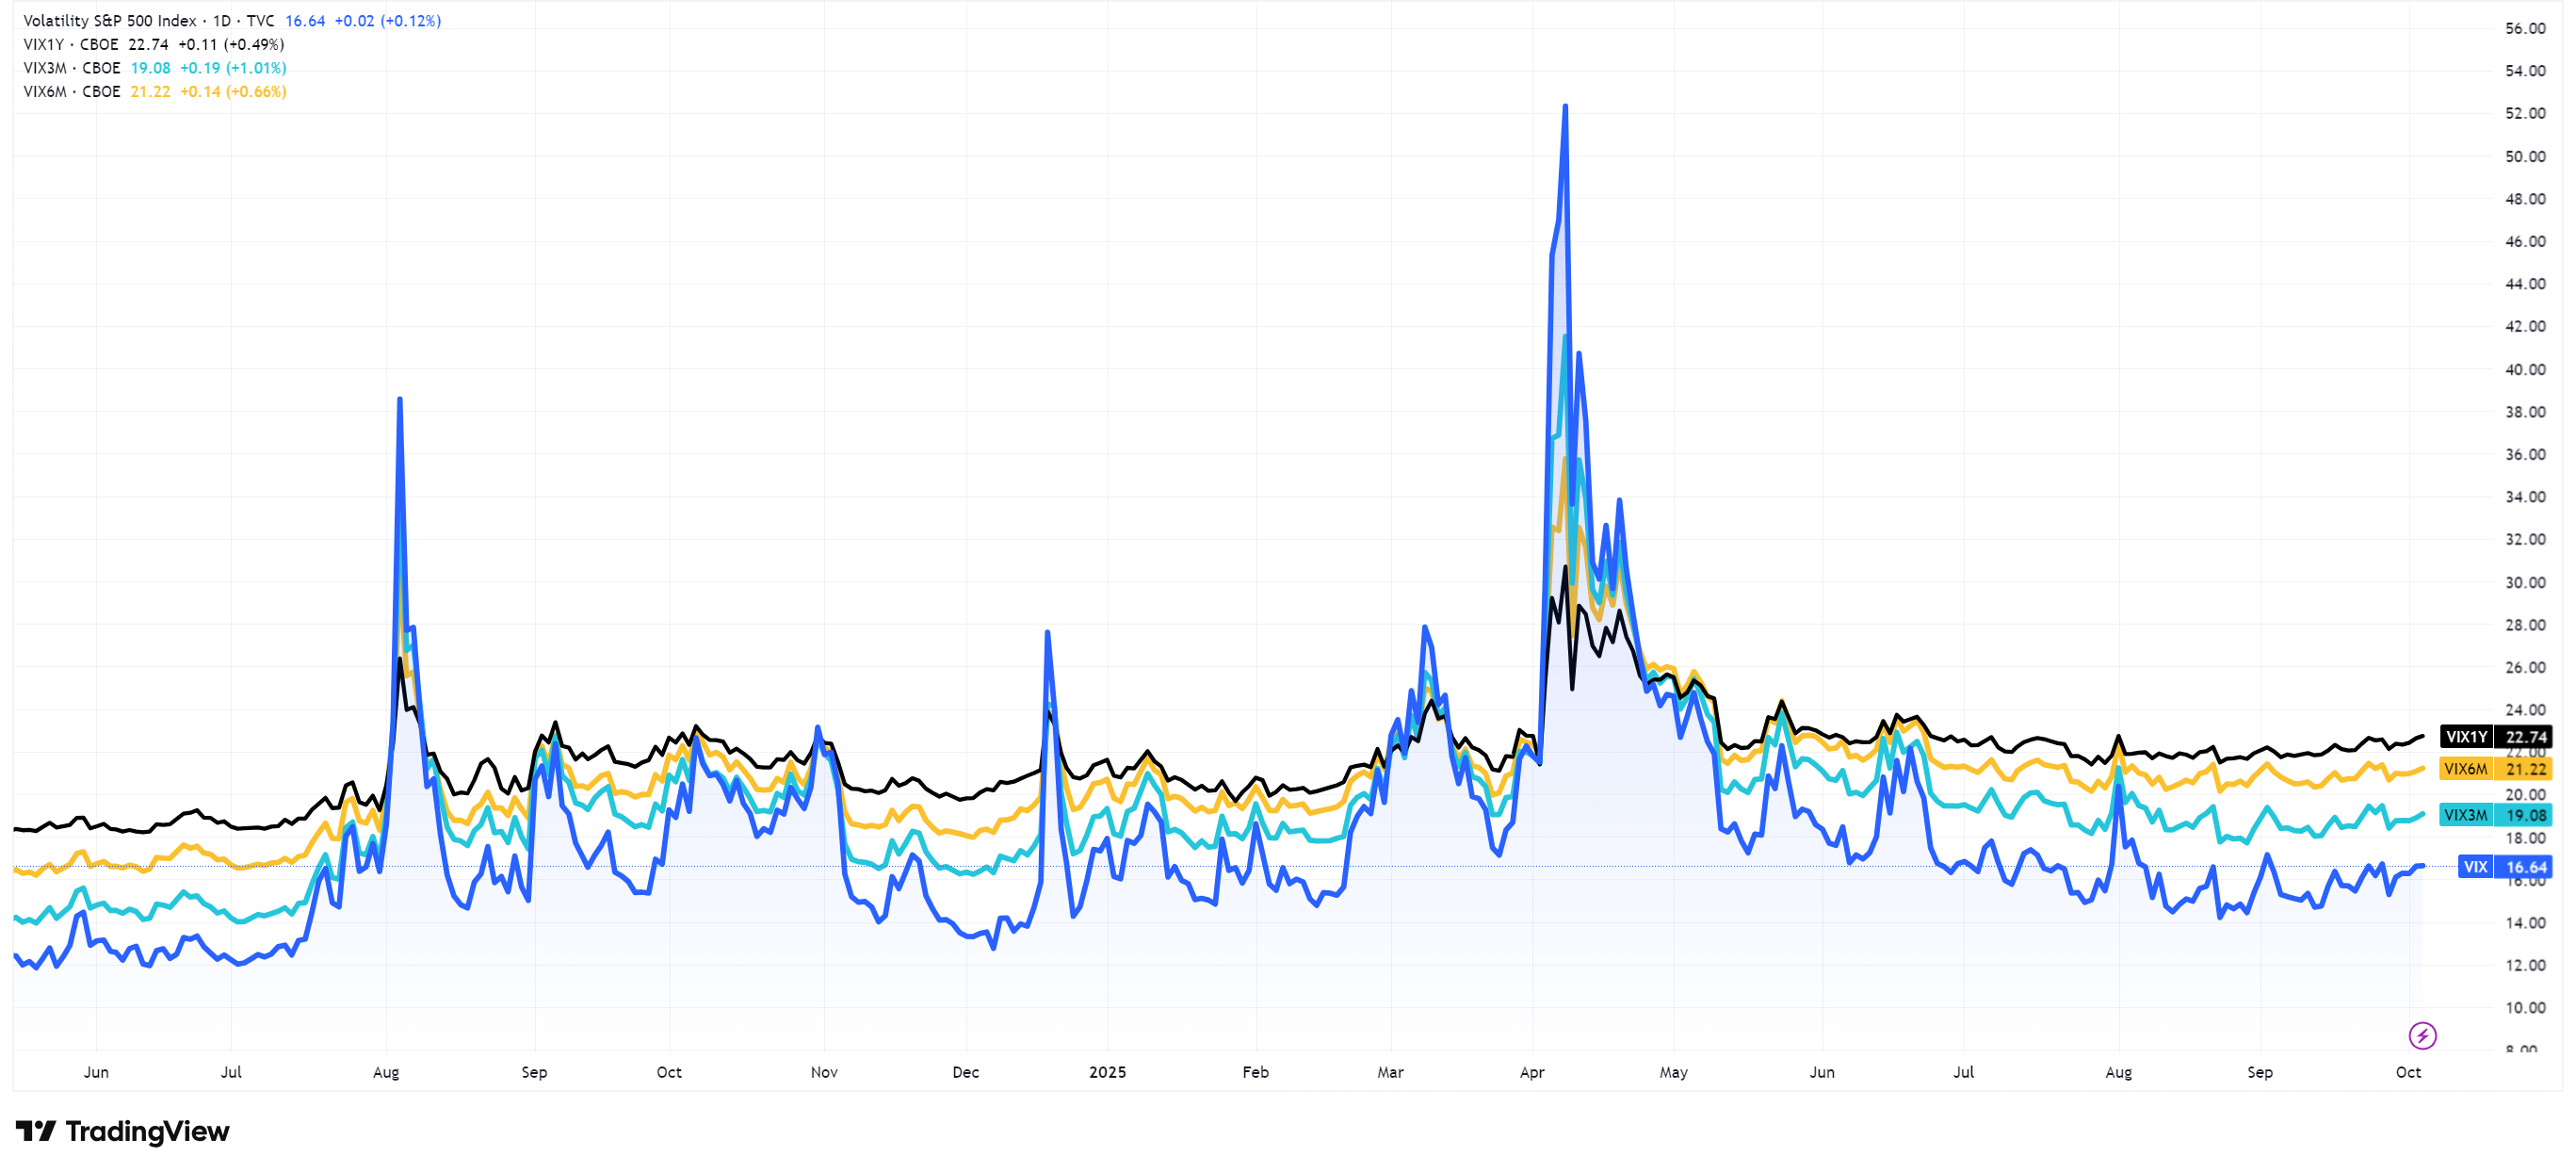2576x1172 pixels.
Task: Click the first Aug label on time axis
Action: pyautogui.click(x=386, y=1072)
